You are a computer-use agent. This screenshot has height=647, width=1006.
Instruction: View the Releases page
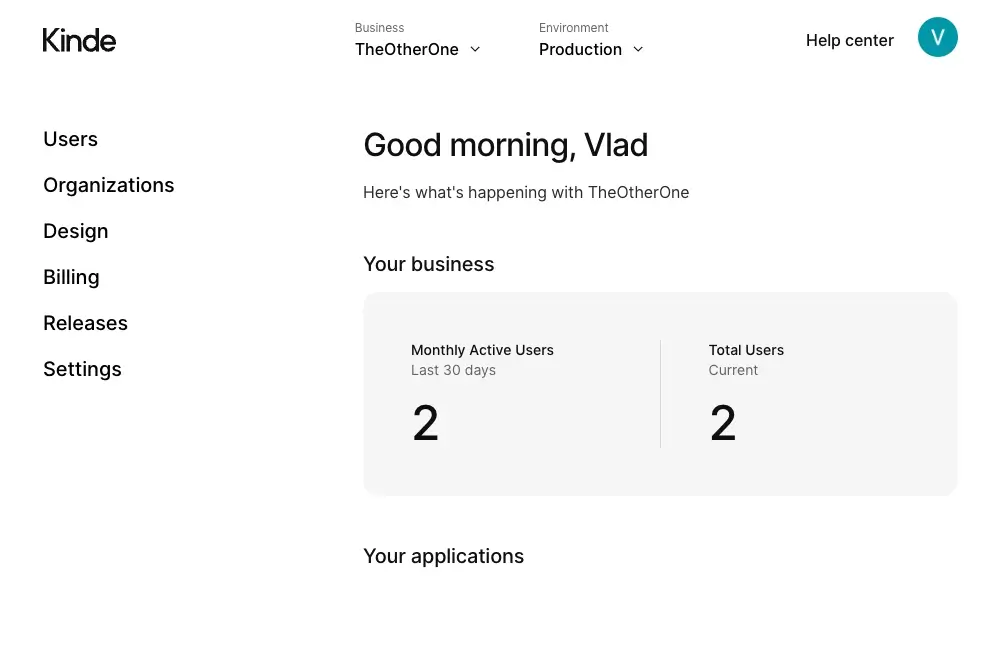point(85,323)
